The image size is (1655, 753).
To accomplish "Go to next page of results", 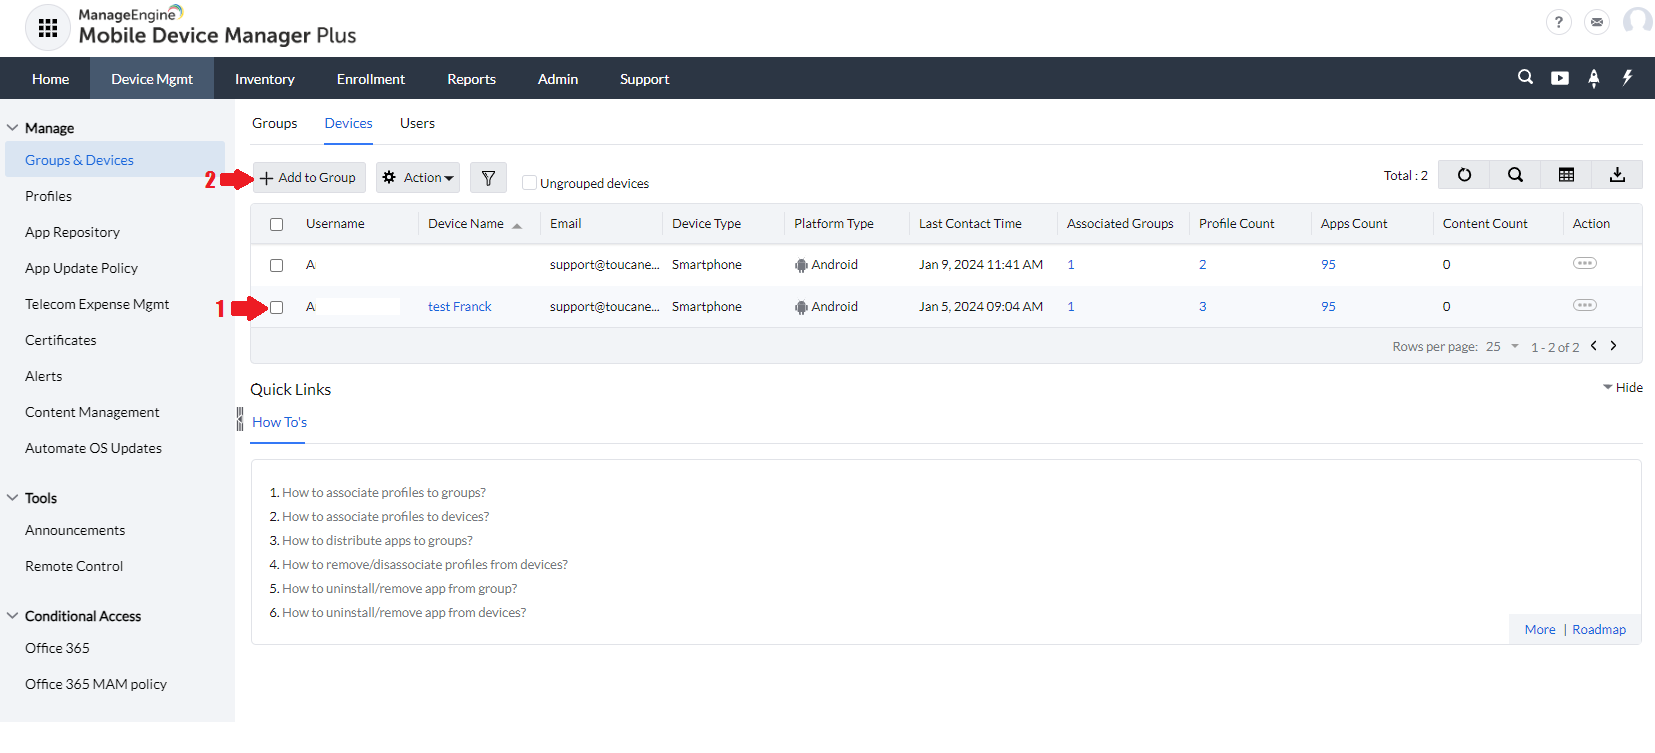I will tap(1613, 345).
